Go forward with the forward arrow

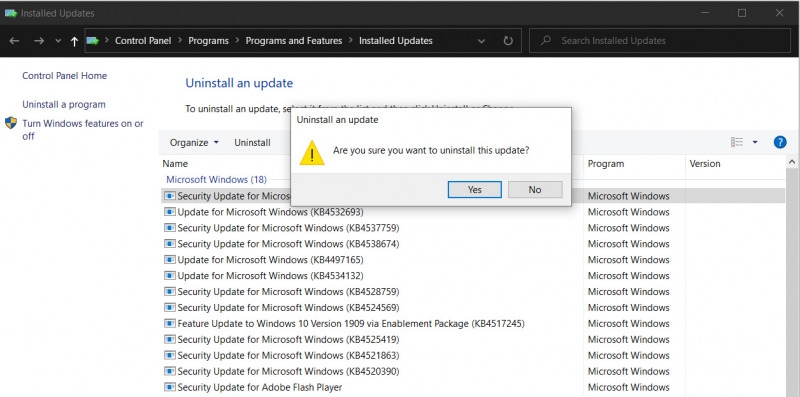[39, 41]
